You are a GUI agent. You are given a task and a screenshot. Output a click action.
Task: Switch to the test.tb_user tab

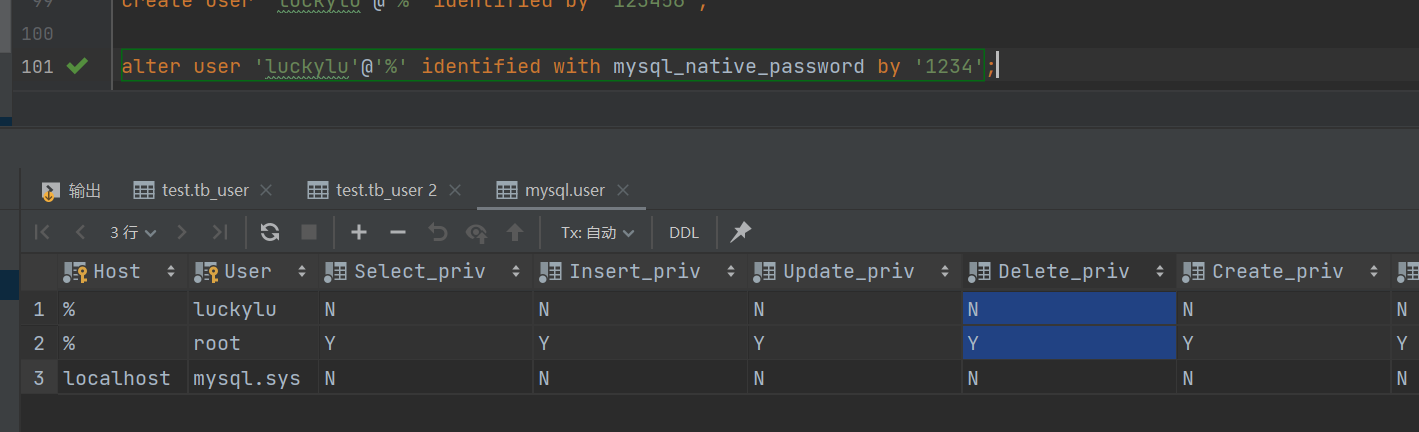tap(191, 190)
